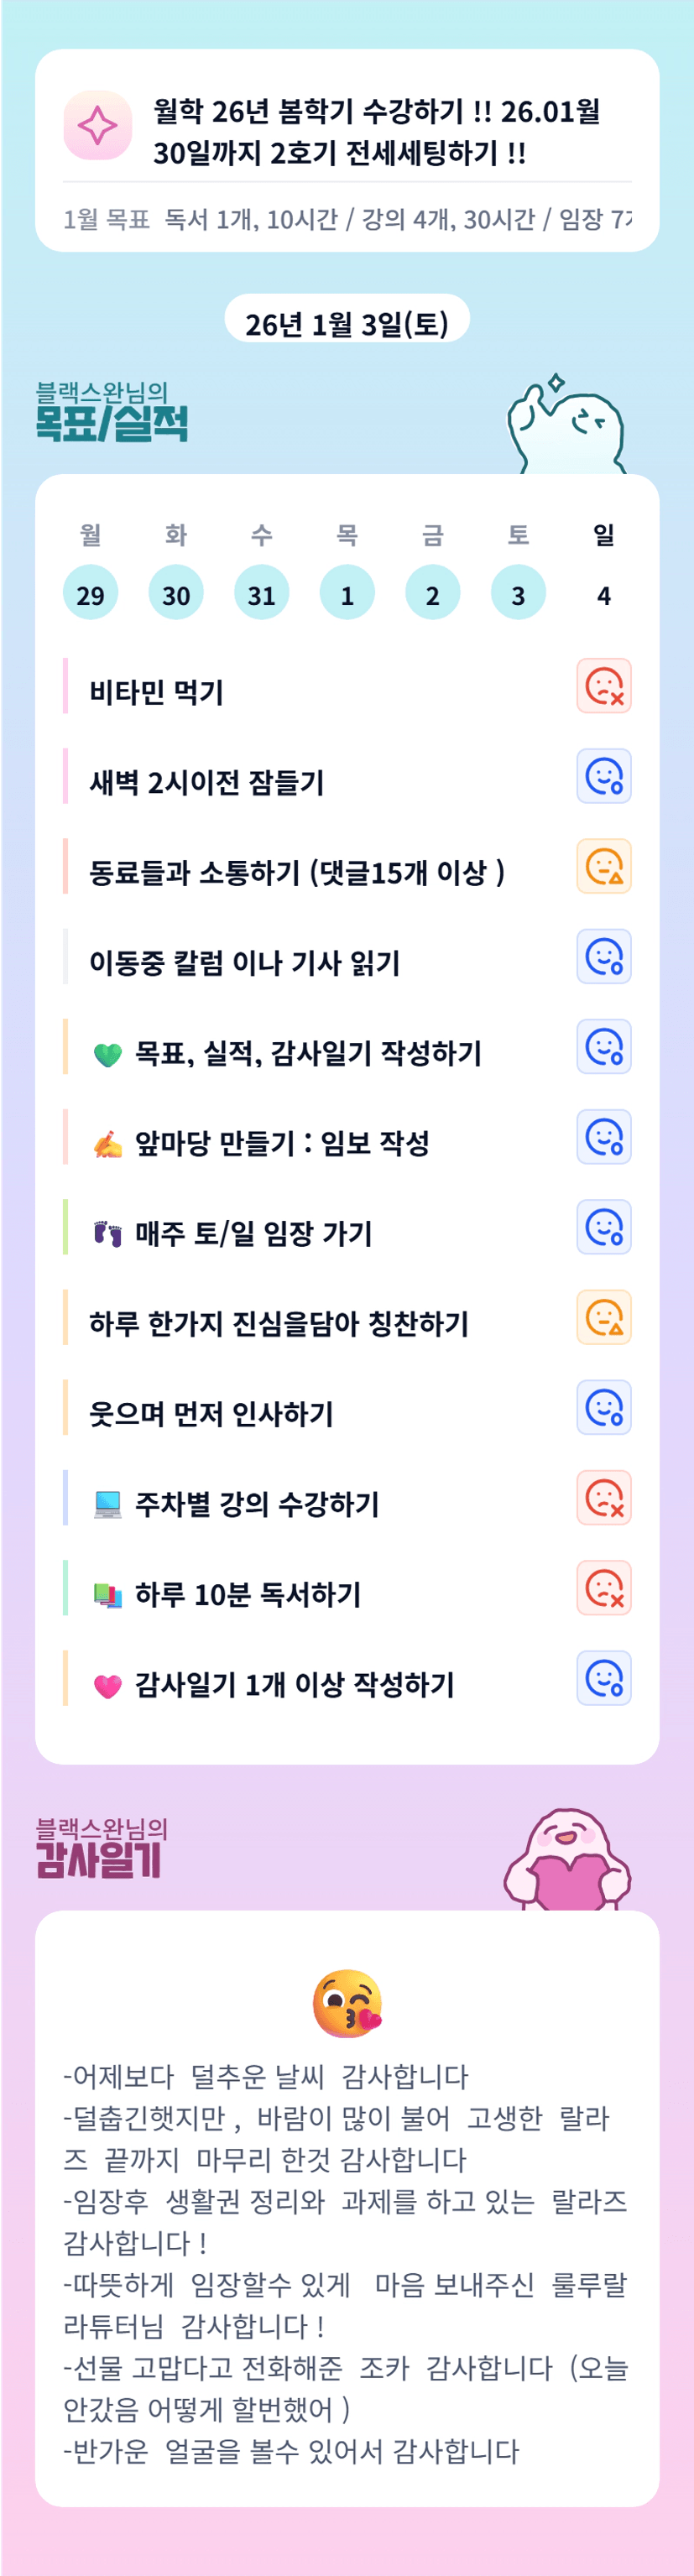The height and width of the screenshot is (2576, 694).
Task: Click the pink heart-holding mascot character
Action: coord(567,1859)
